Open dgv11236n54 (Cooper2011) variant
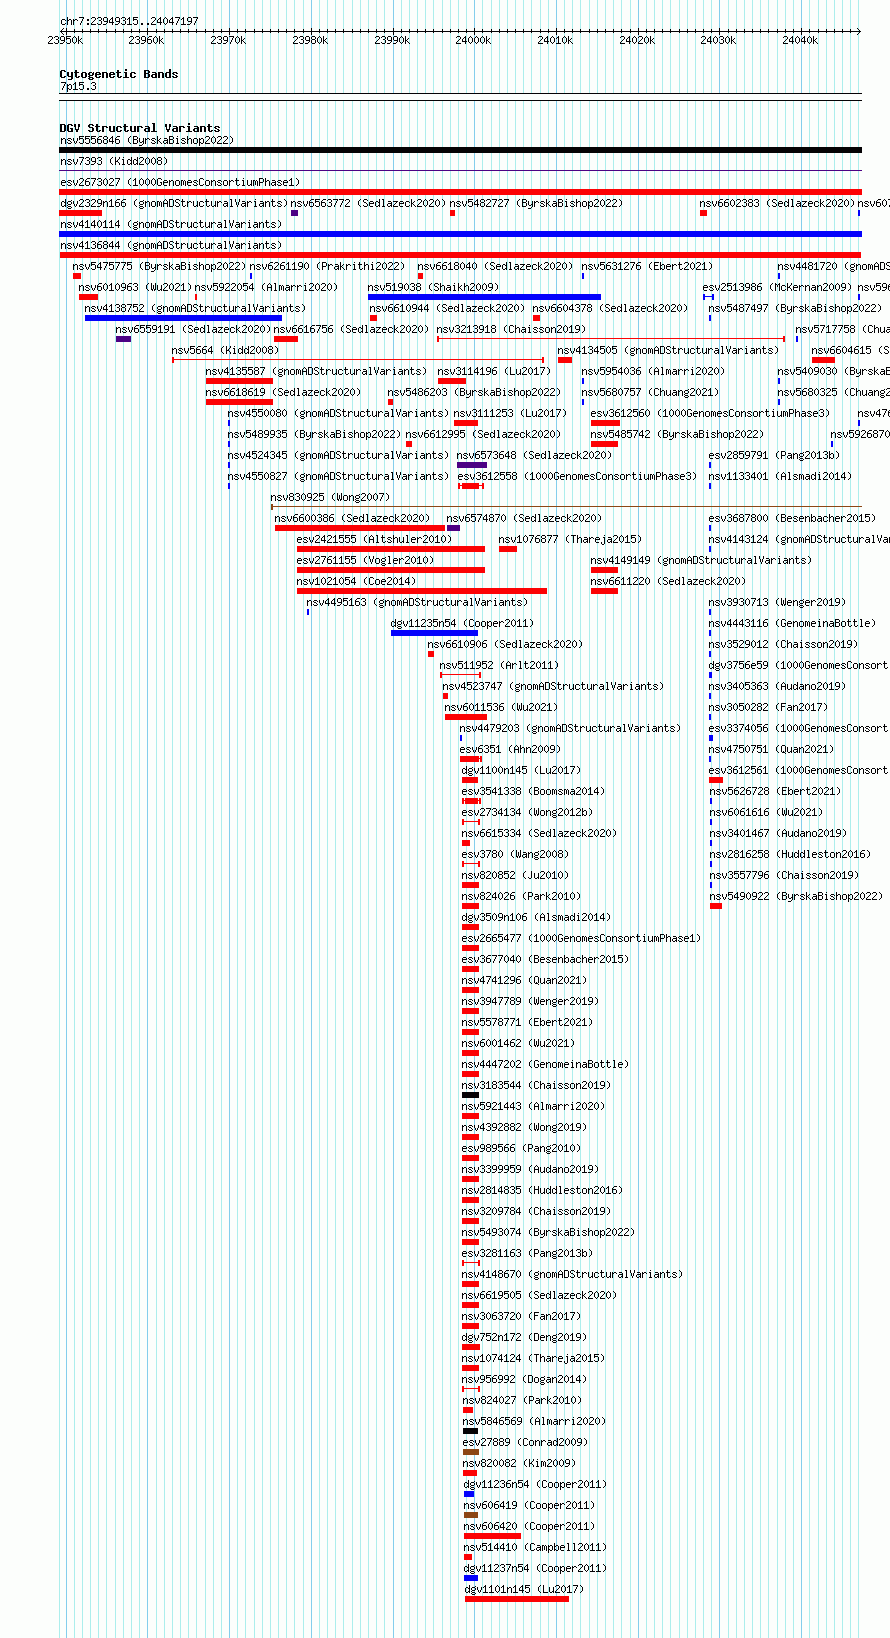 point(535,1484)
